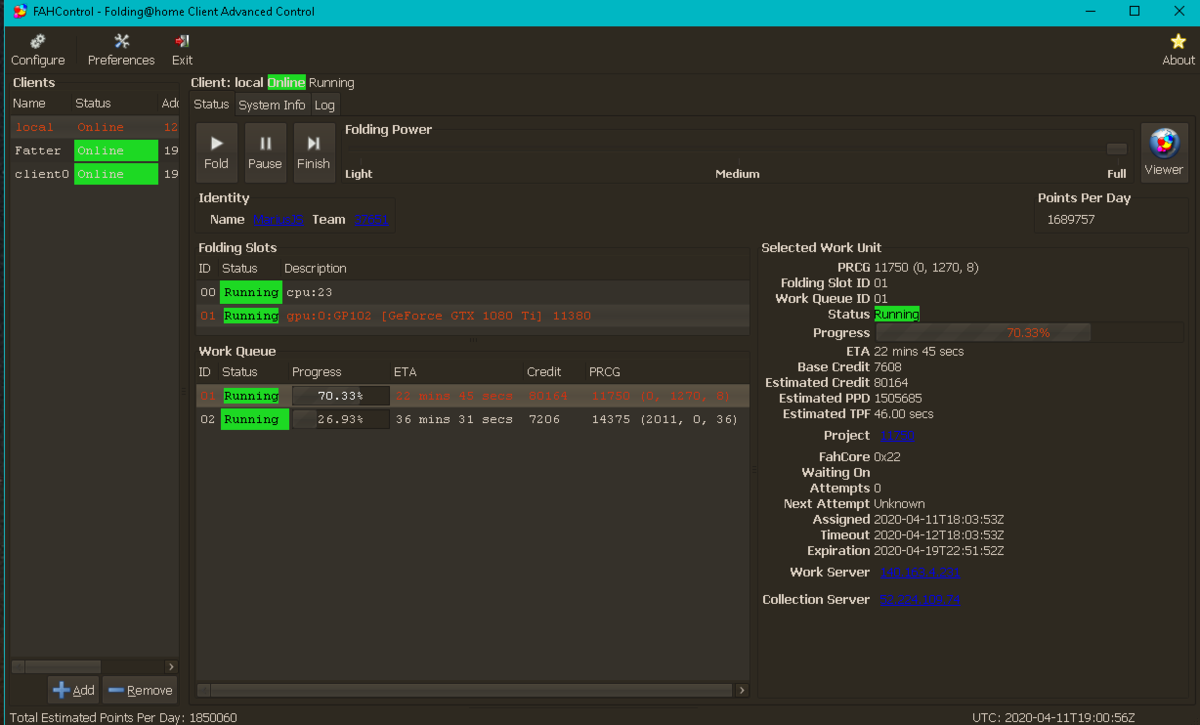
Task: Open the Log tab
Action: [325, 105]
